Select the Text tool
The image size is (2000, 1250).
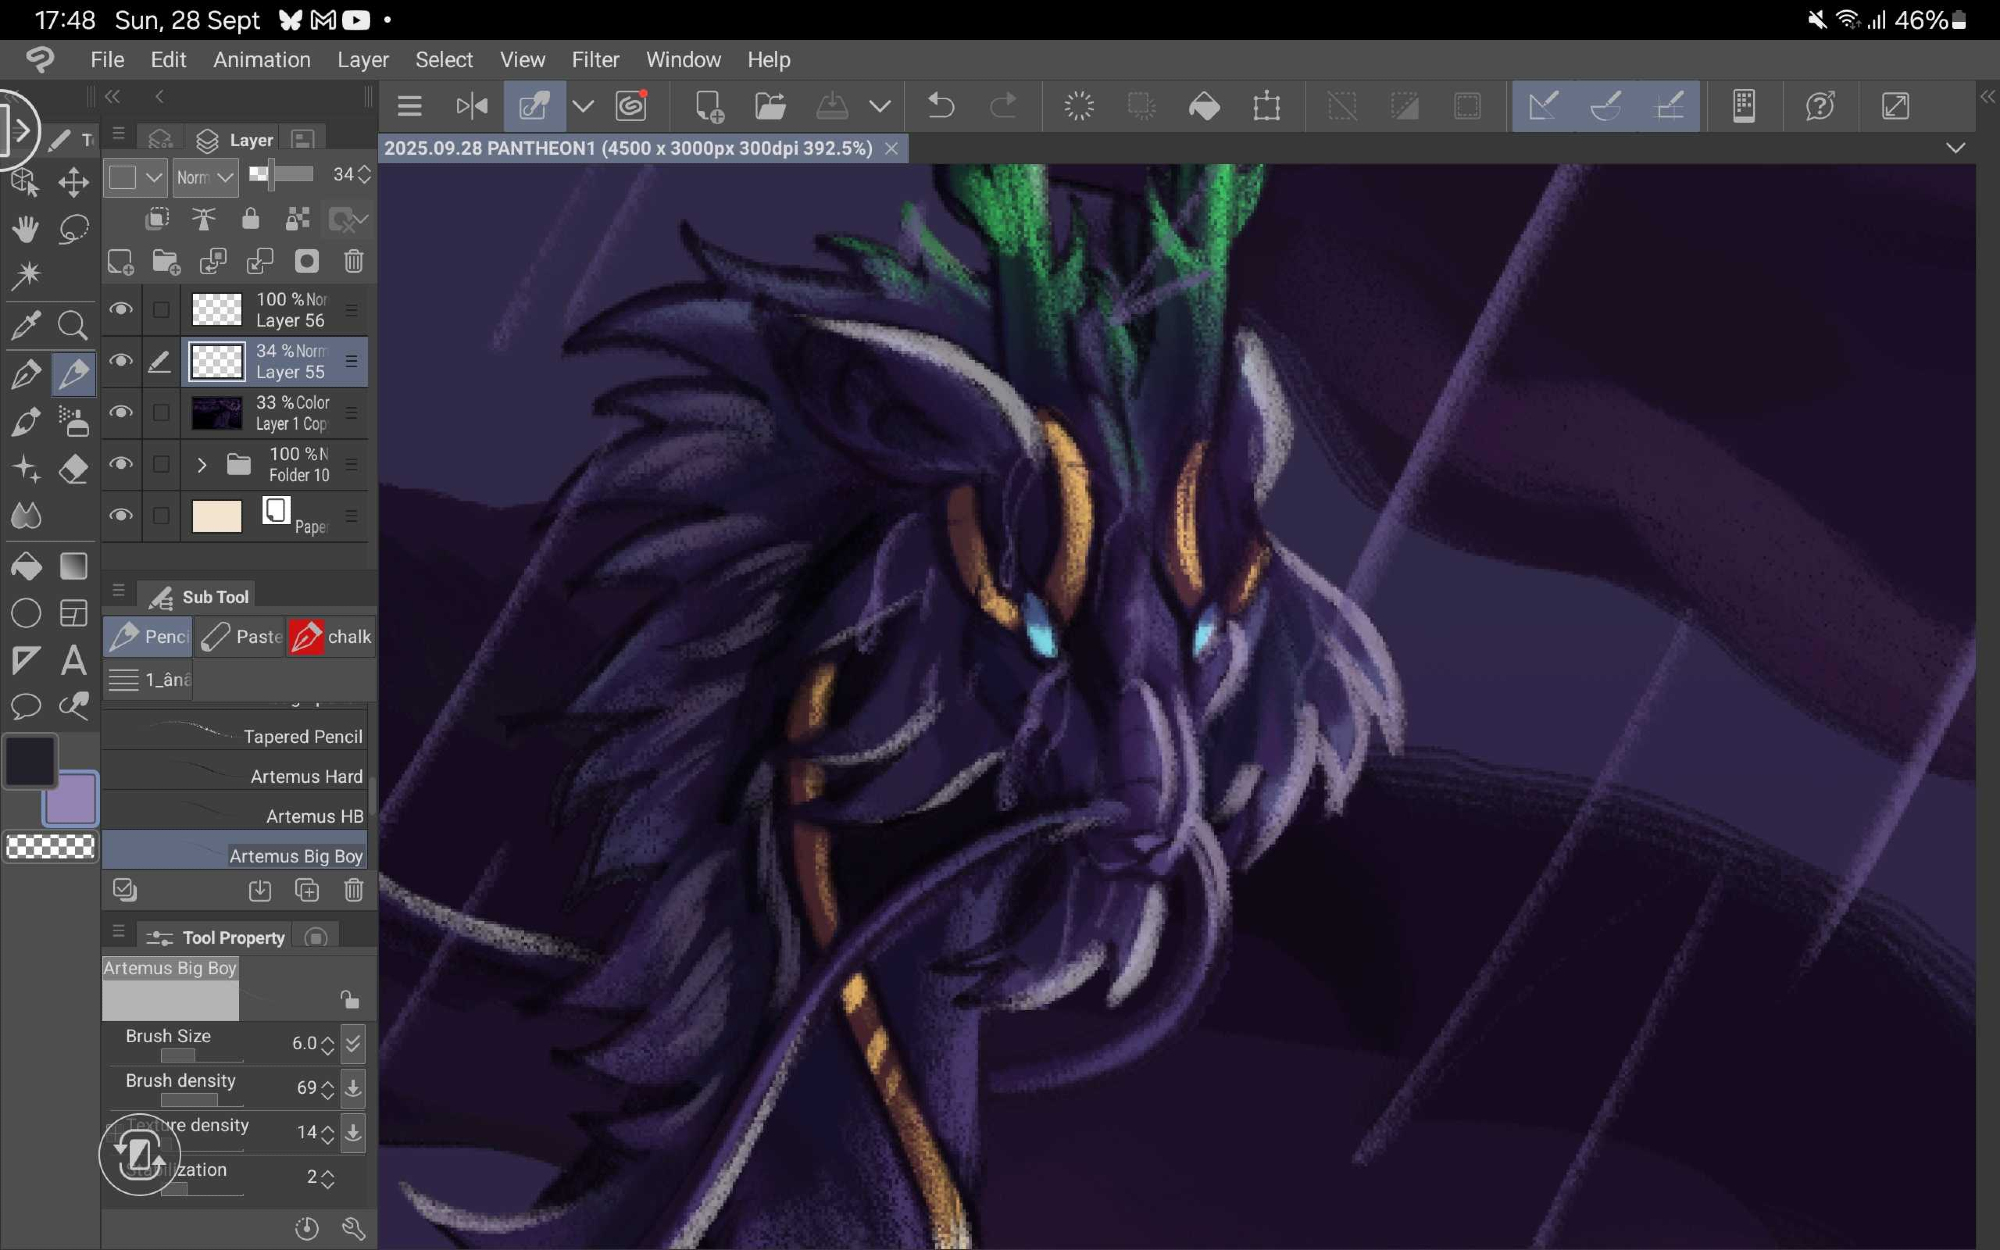pyautogui.click(x=73, y=660)
